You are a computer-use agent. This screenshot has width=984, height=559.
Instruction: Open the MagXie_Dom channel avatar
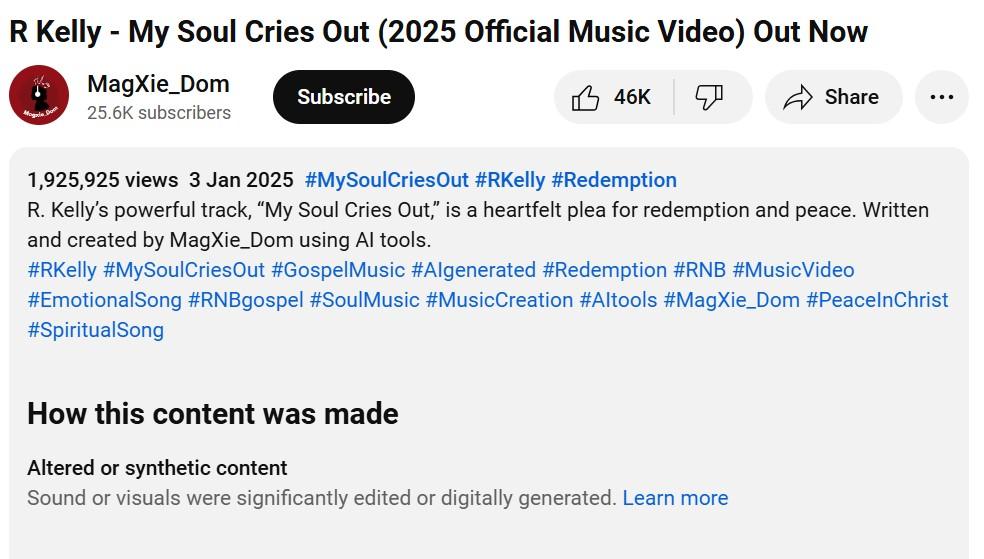39,95
